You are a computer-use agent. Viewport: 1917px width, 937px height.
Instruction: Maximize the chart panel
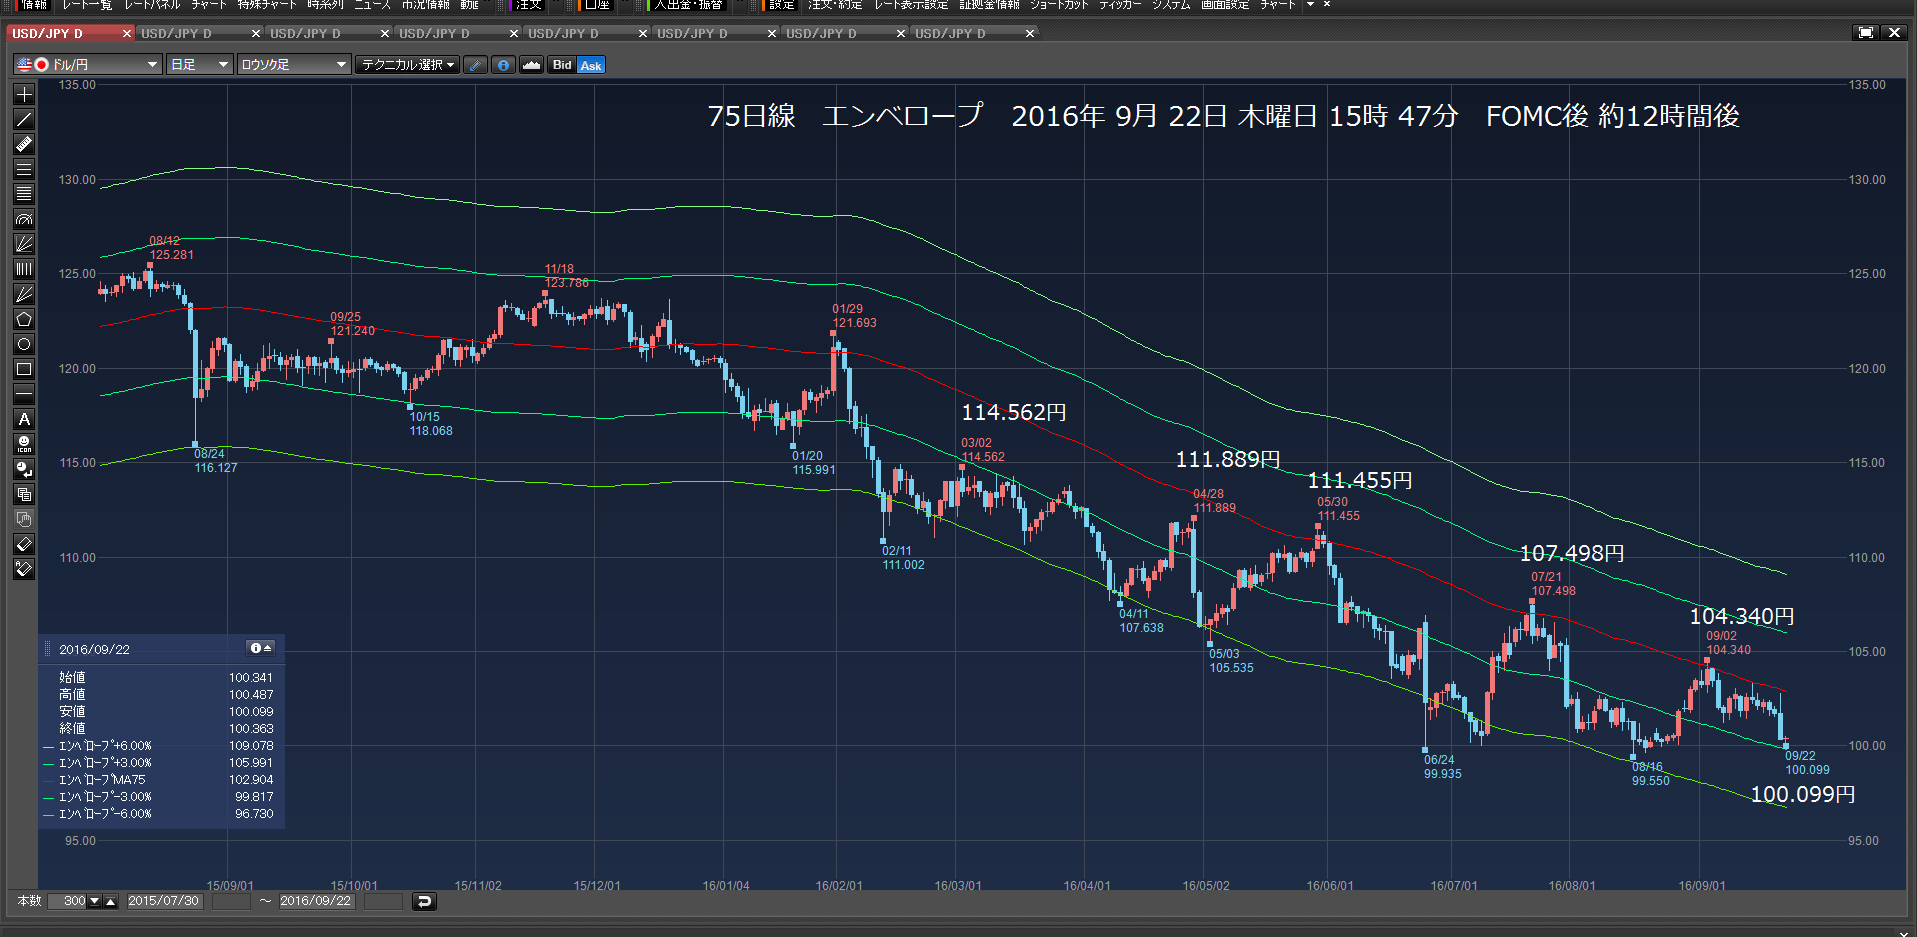1866,33
